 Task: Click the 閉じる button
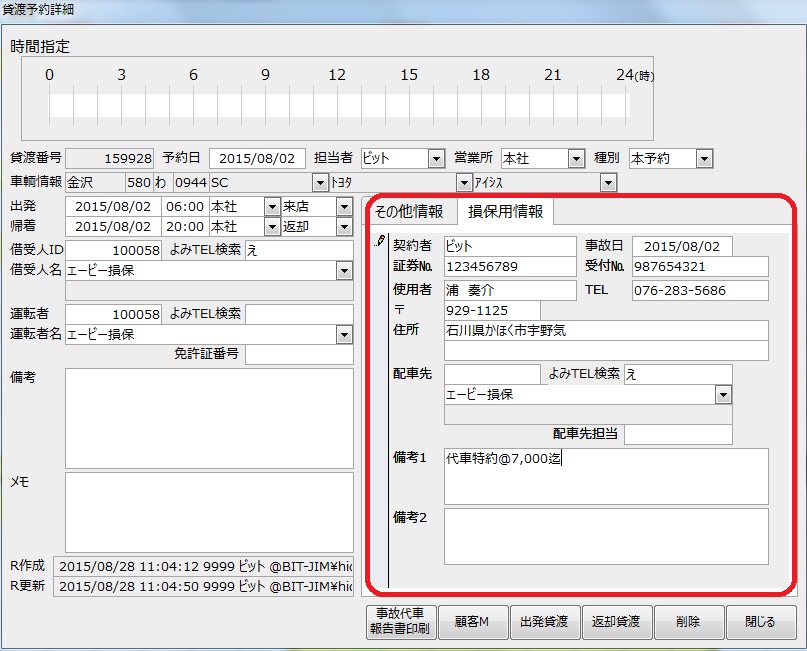760,622
